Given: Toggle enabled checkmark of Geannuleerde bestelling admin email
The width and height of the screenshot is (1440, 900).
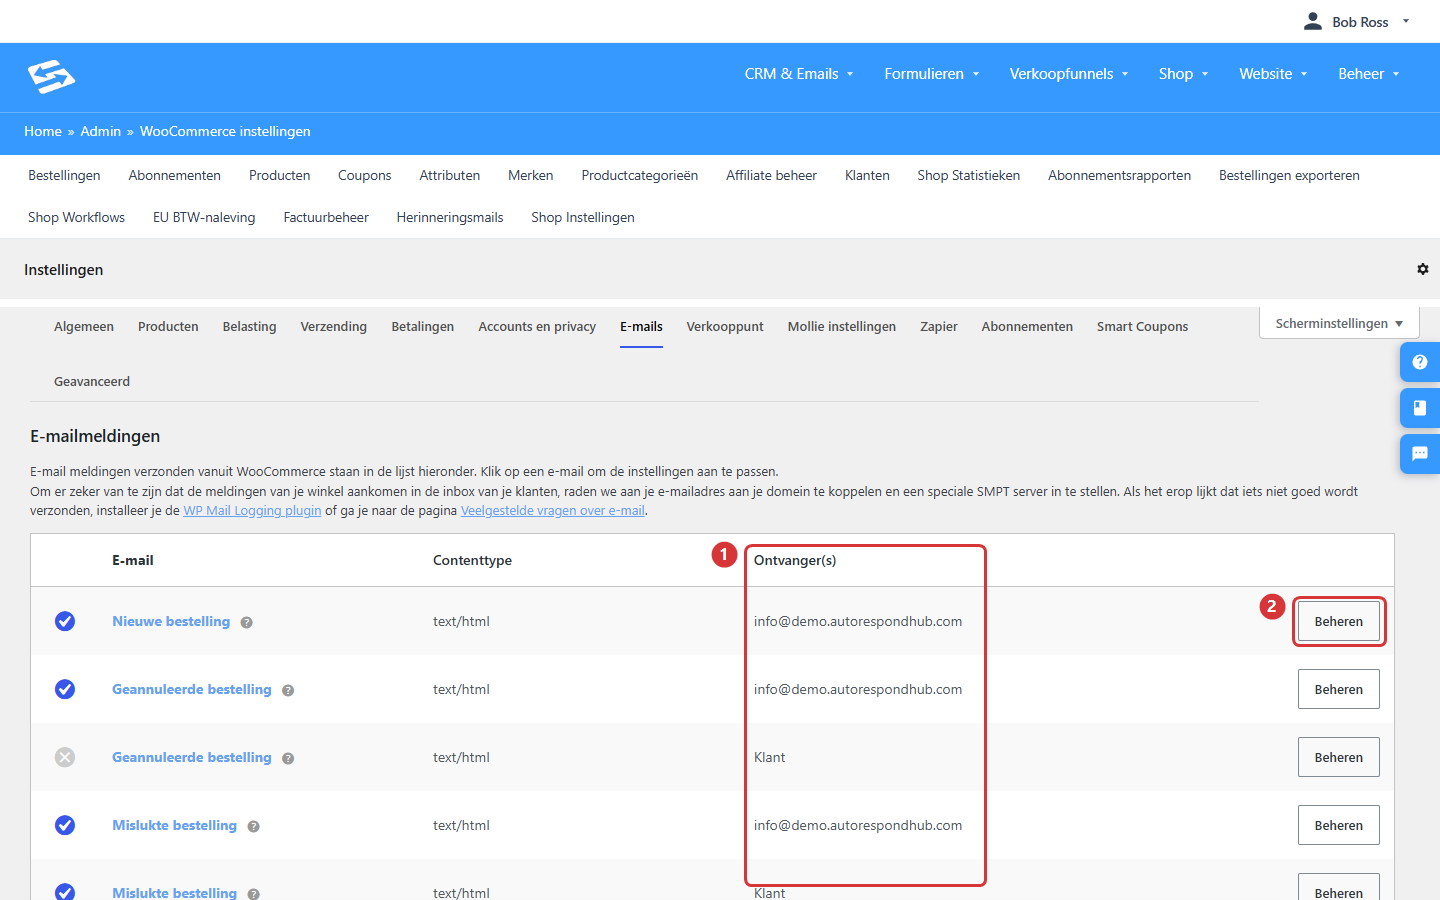Looking at the screenshot, I should [x=65, y=689].
